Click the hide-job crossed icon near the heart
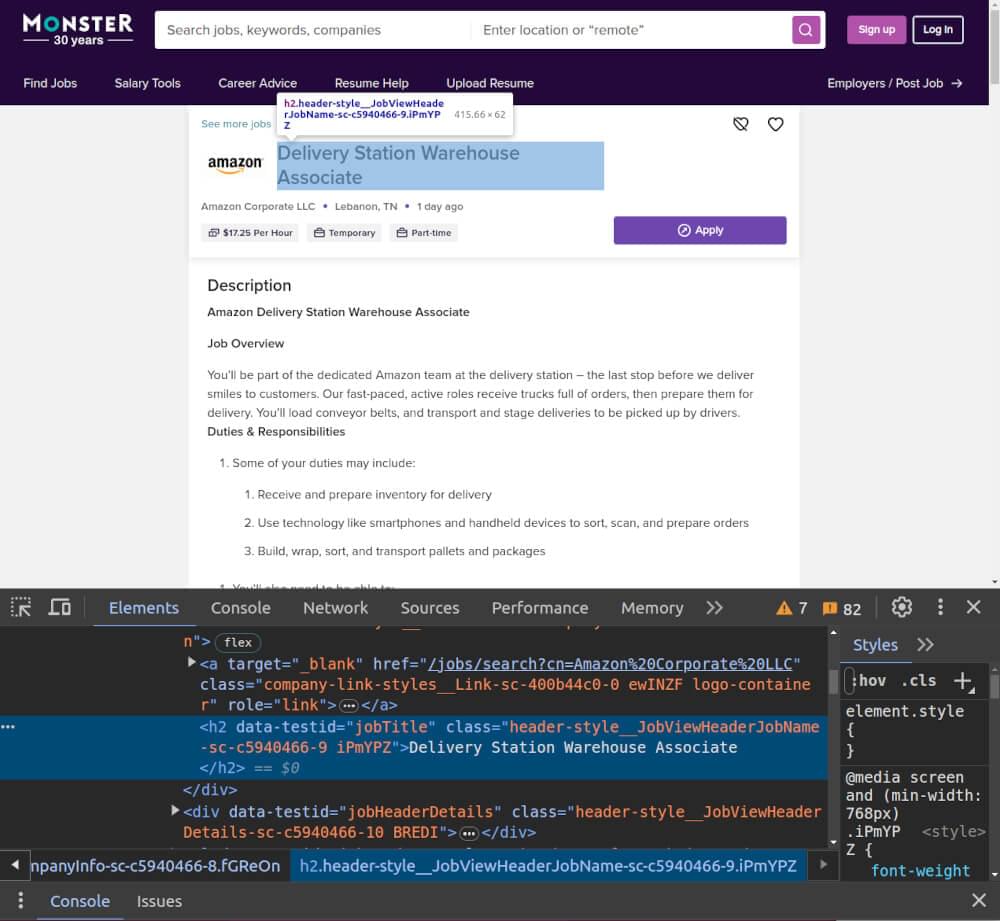This screenshot has height=921, width=1000. (x=741, y=124)
